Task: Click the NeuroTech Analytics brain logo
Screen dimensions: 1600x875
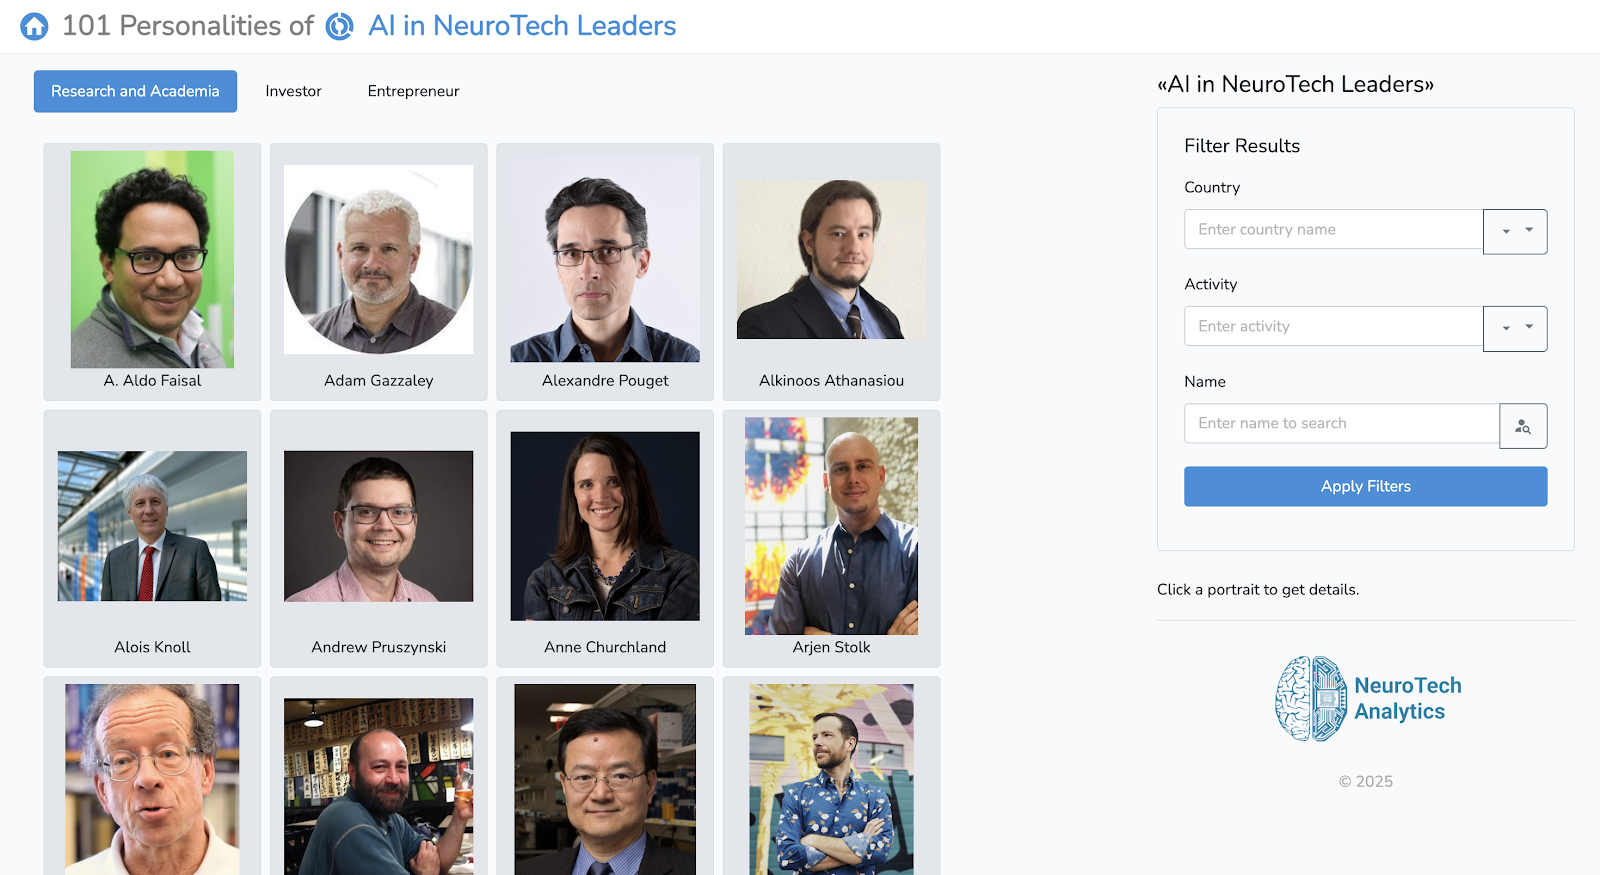Action: [1311, 698]
